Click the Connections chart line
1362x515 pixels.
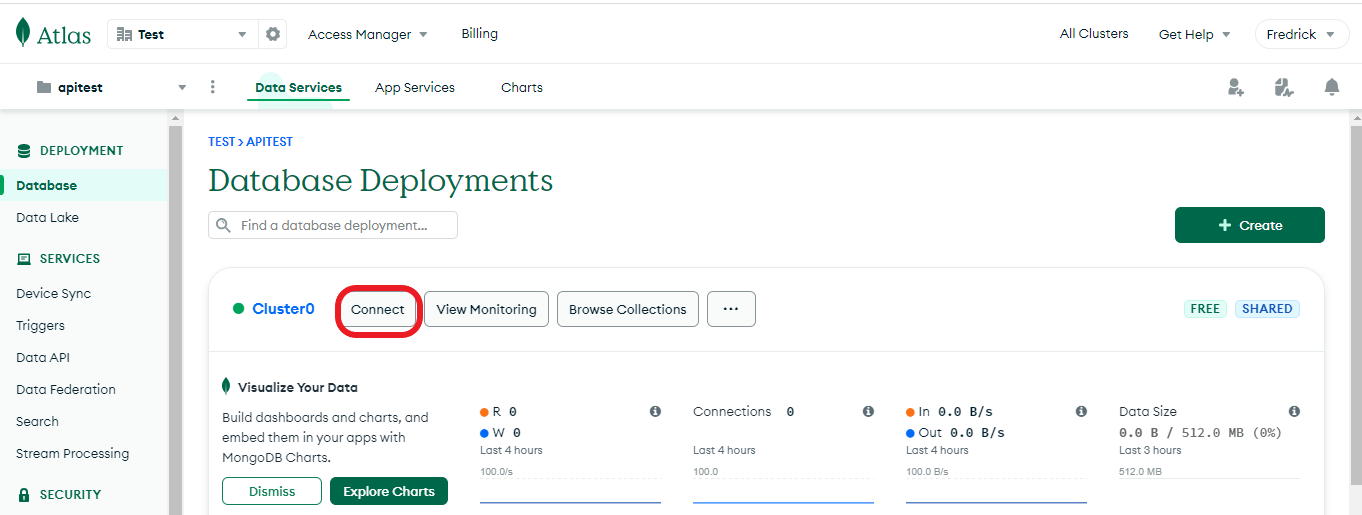(783, 502)
